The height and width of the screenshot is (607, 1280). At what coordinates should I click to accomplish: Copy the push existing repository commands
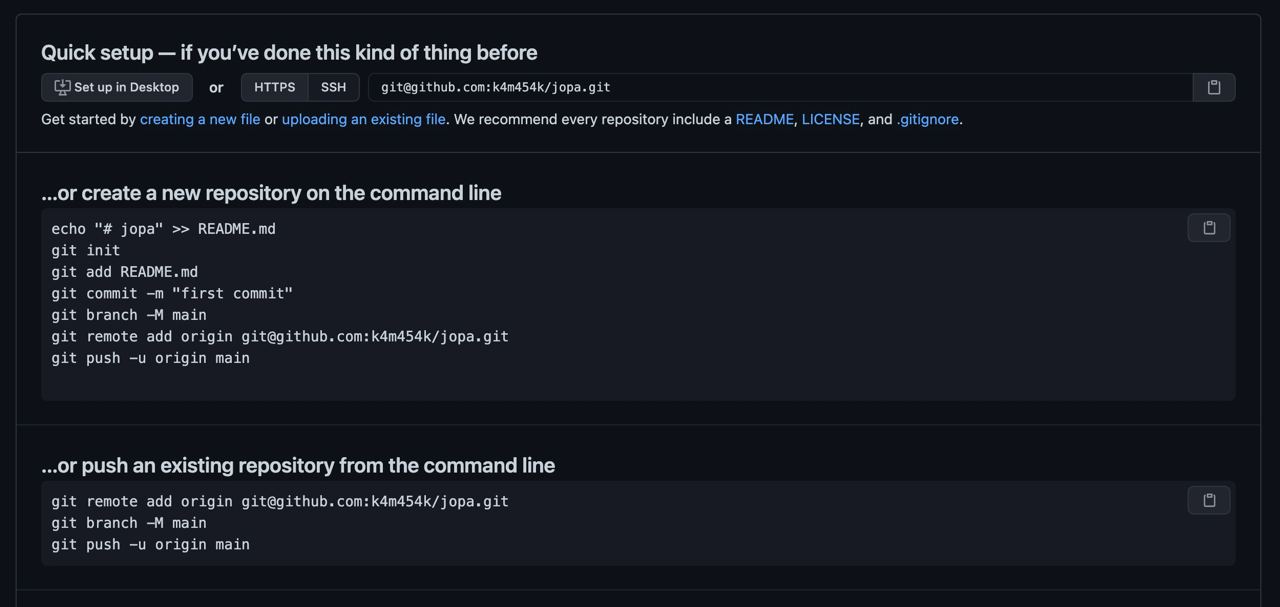tap(1209, 500)
